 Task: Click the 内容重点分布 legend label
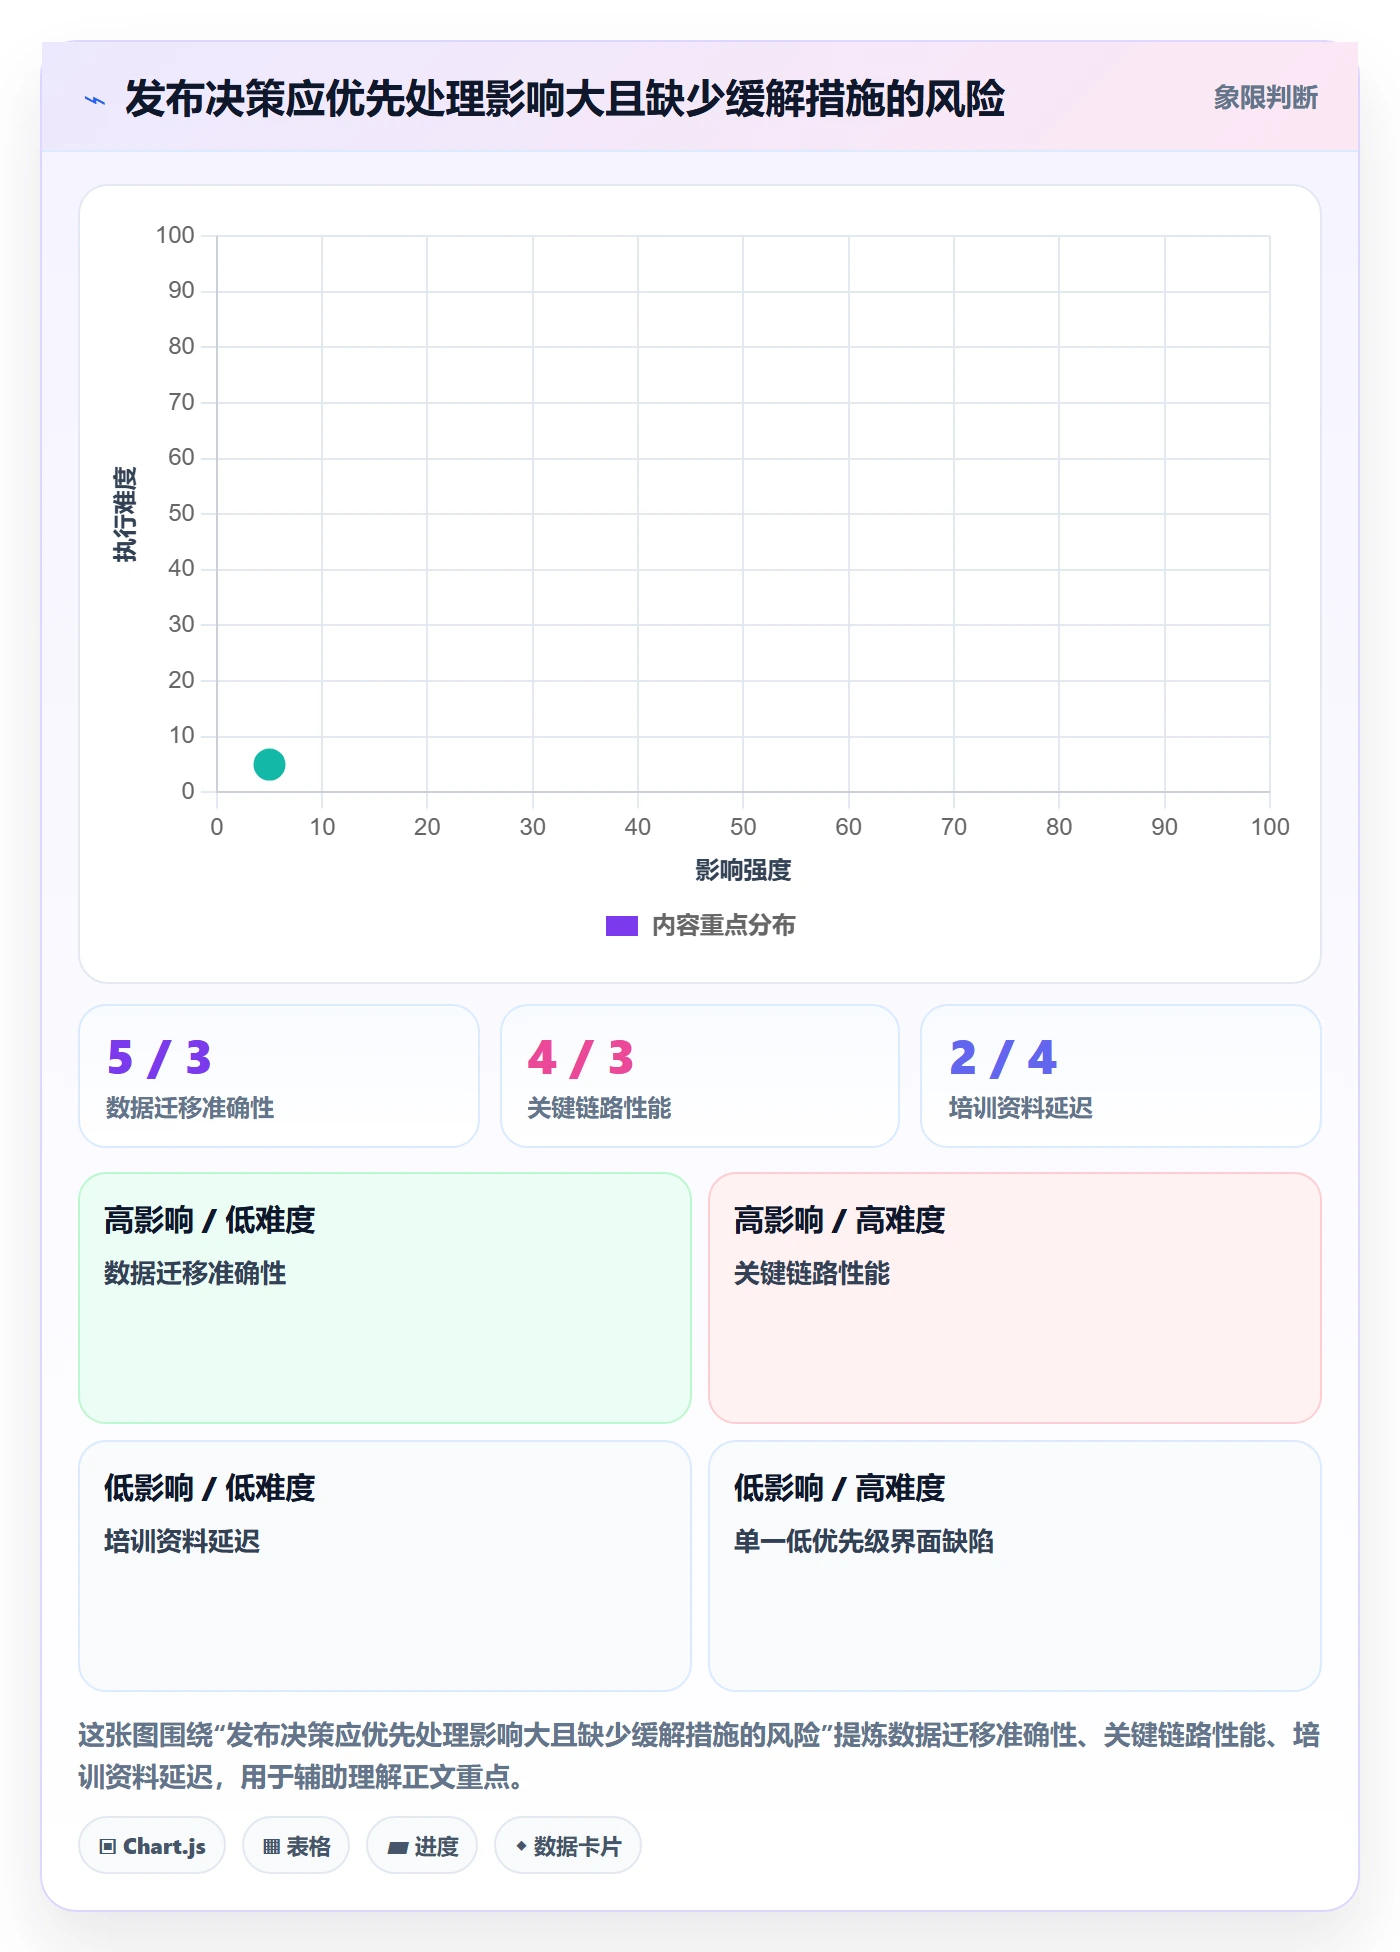723,926
